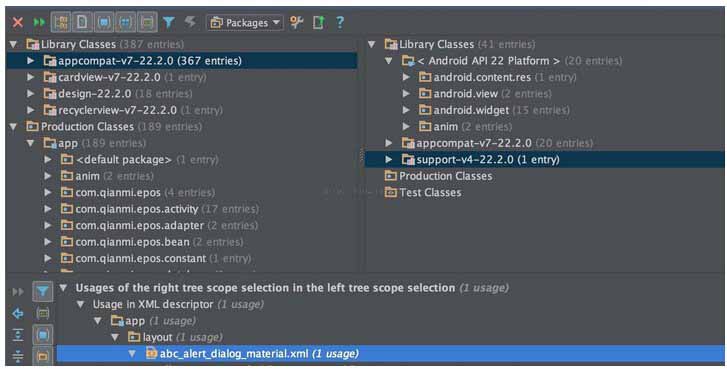The image size is (727, 369).
Task: Click the gray lightning bolt icon
Action: click(x=190, y=22)
